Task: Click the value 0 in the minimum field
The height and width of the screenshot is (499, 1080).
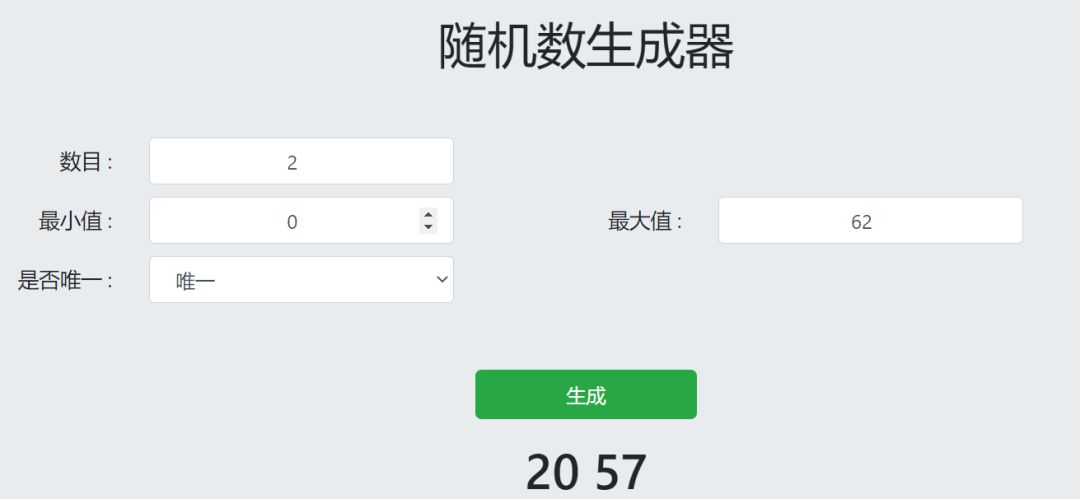Action: pyautogui.click(x=292, y=222)
